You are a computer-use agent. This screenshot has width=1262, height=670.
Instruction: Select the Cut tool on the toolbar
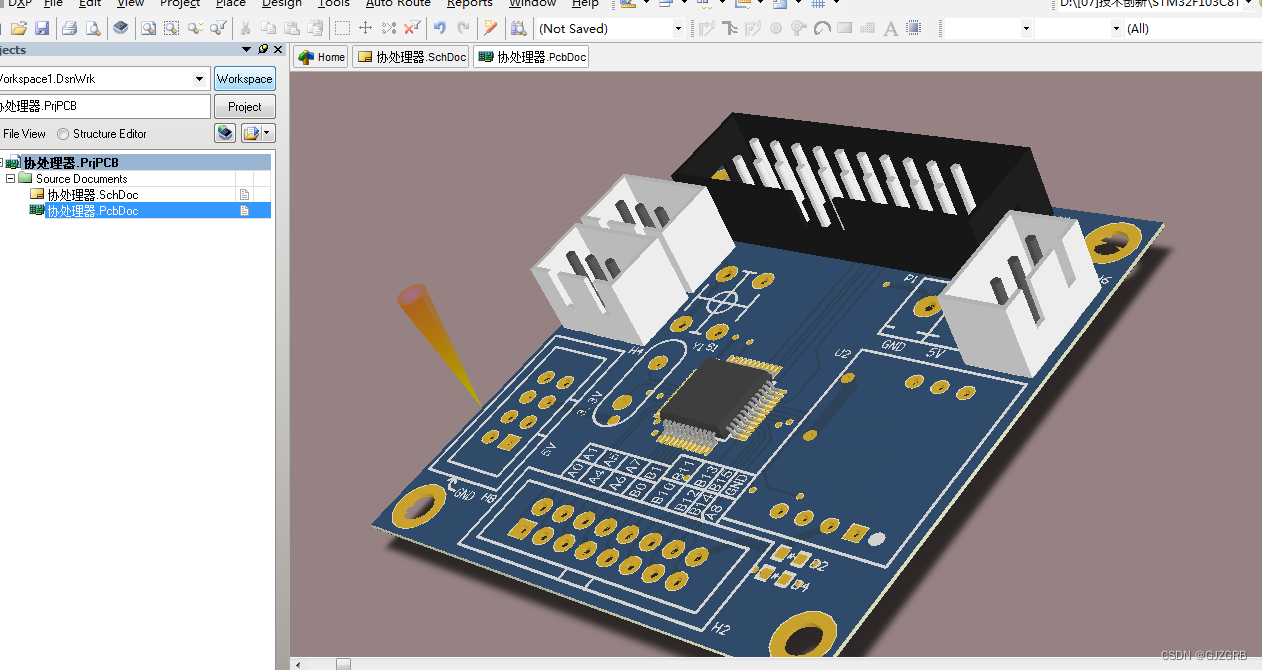coord(246,28)
